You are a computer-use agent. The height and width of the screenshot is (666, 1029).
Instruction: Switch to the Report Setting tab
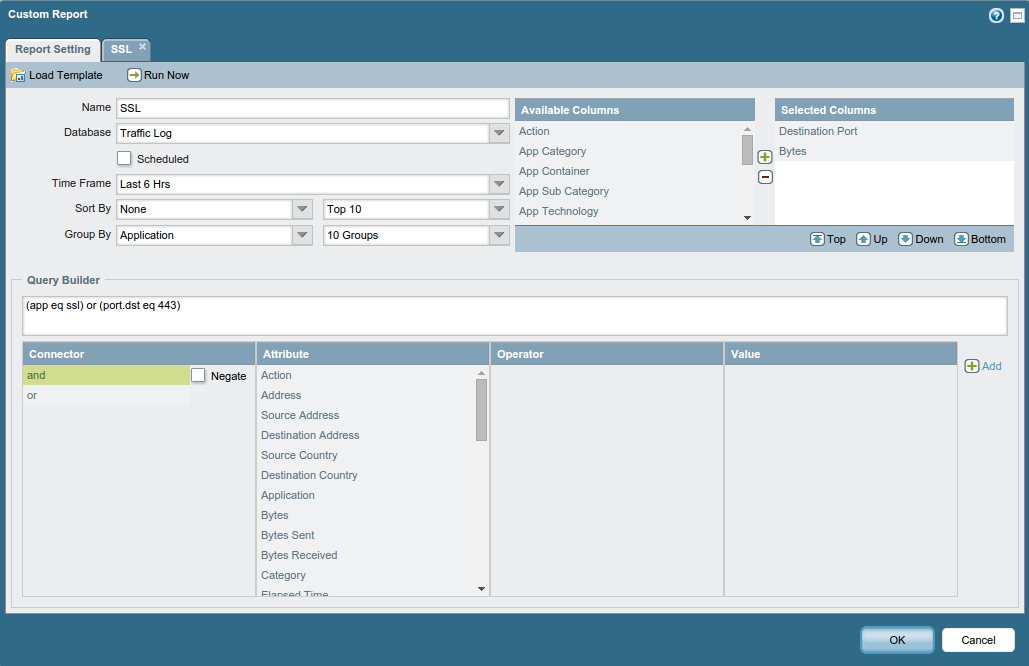coord(52,49)
